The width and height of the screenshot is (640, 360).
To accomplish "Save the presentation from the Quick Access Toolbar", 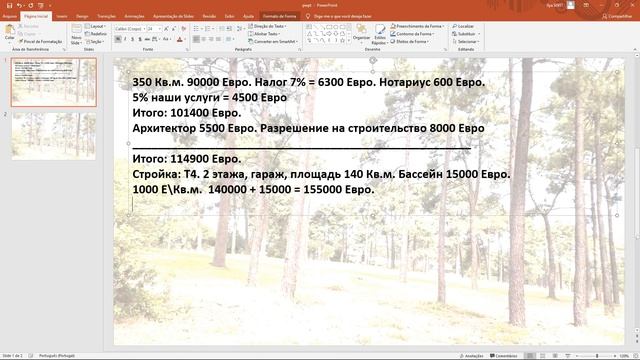I will tap(9, 5).
